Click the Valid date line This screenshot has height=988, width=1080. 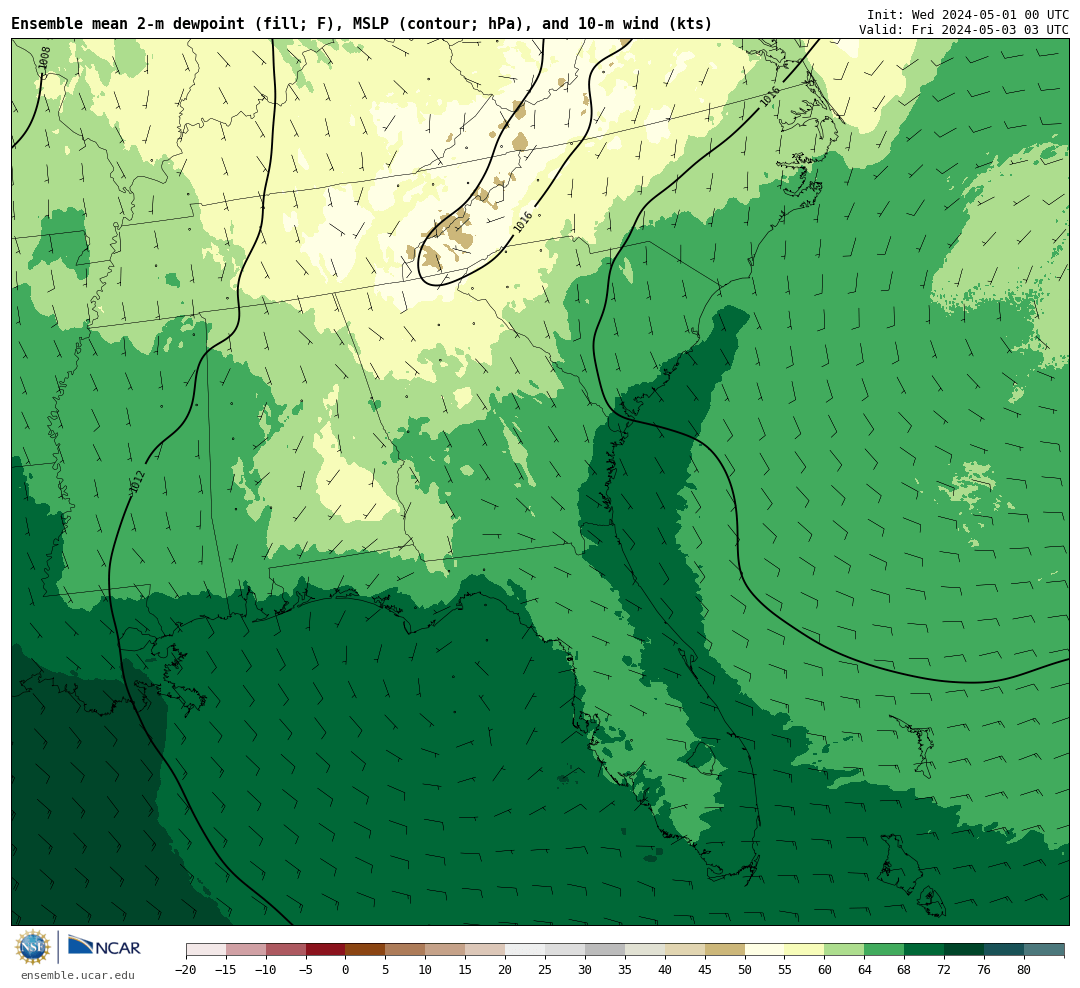963,30
